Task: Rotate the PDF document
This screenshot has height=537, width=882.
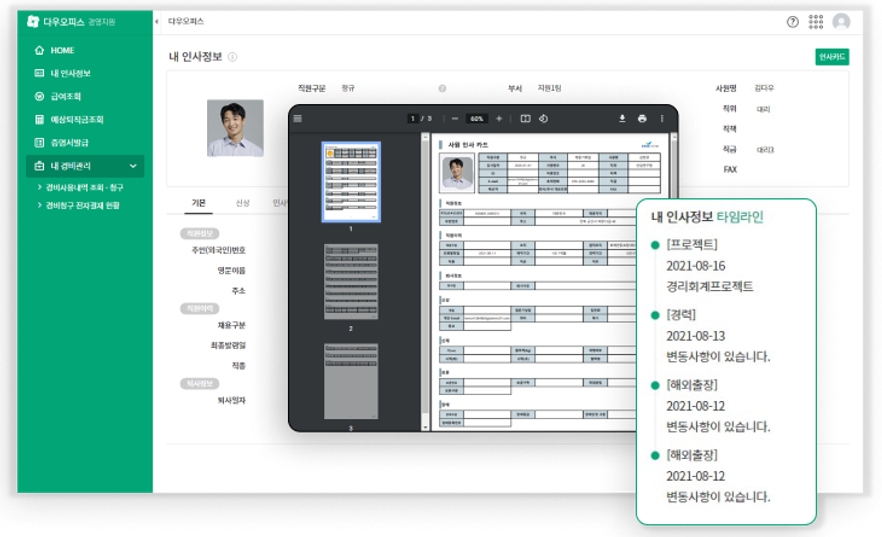Action: click(x=543, y=119)
